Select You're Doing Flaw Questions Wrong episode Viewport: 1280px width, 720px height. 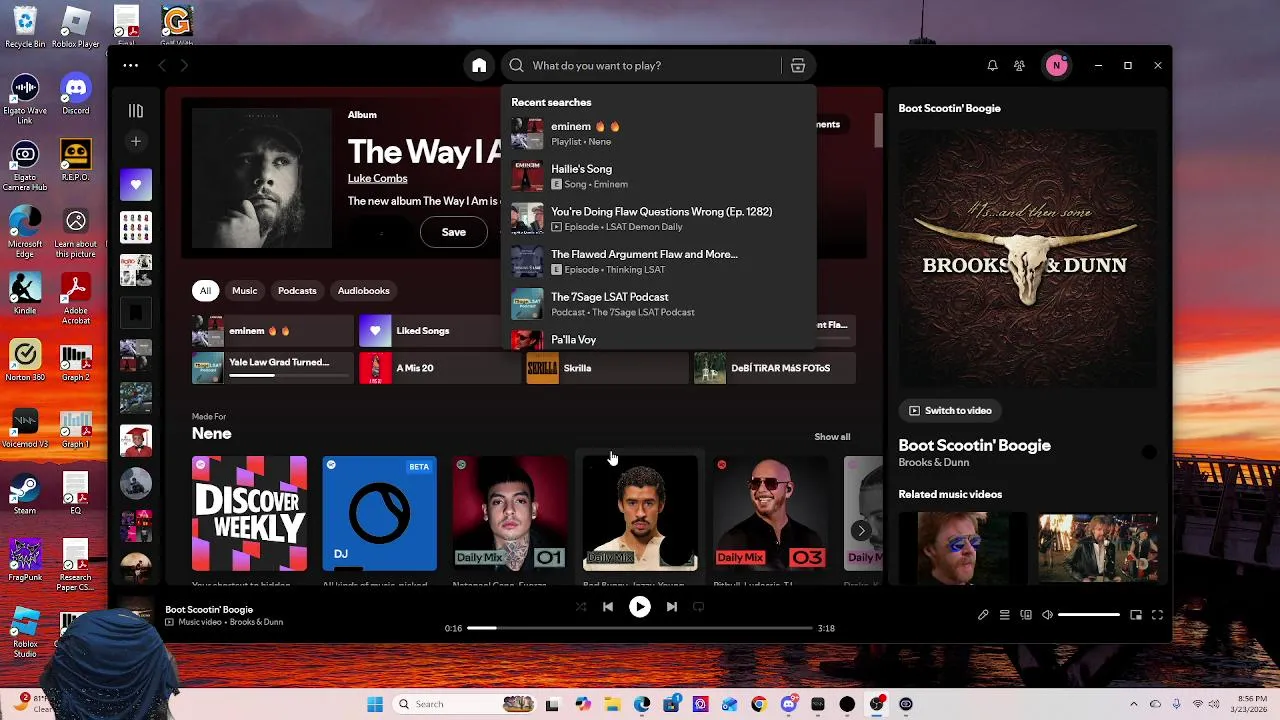[659, 219]
